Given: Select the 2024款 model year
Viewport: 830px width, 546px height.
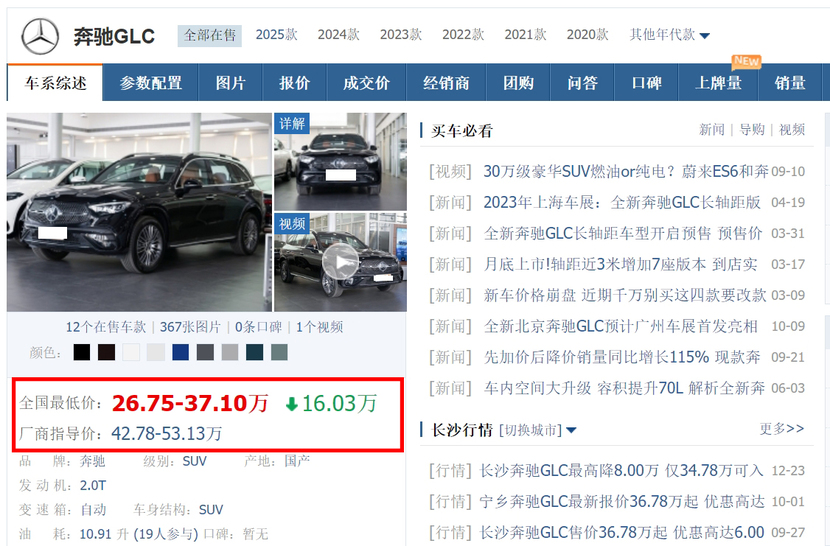Looking at the screenshot, I should (338, 35).
